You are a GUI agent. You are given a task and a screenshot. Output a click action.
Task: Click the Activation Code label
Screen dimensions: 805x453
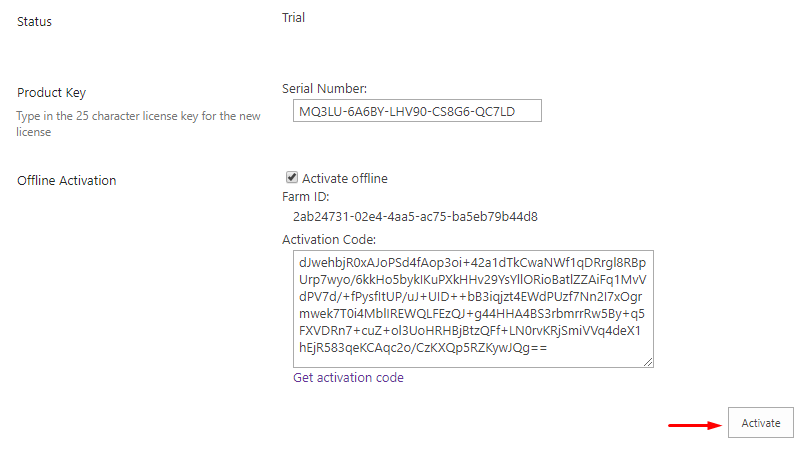(329, 240)
